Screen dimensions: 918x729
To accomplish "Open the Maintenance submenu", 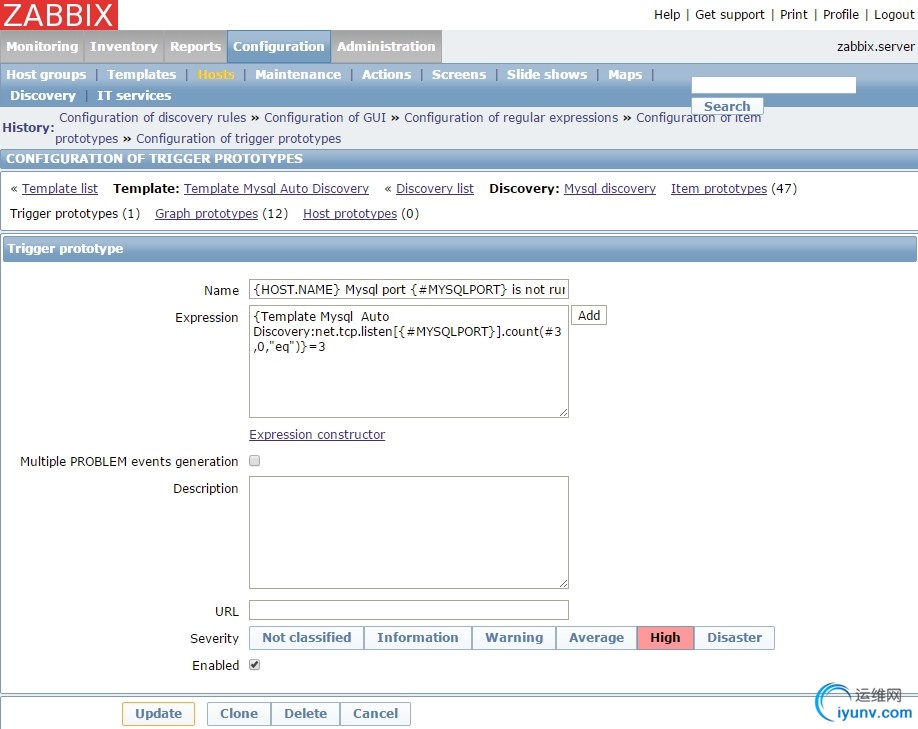I will [x=298, y=74].
